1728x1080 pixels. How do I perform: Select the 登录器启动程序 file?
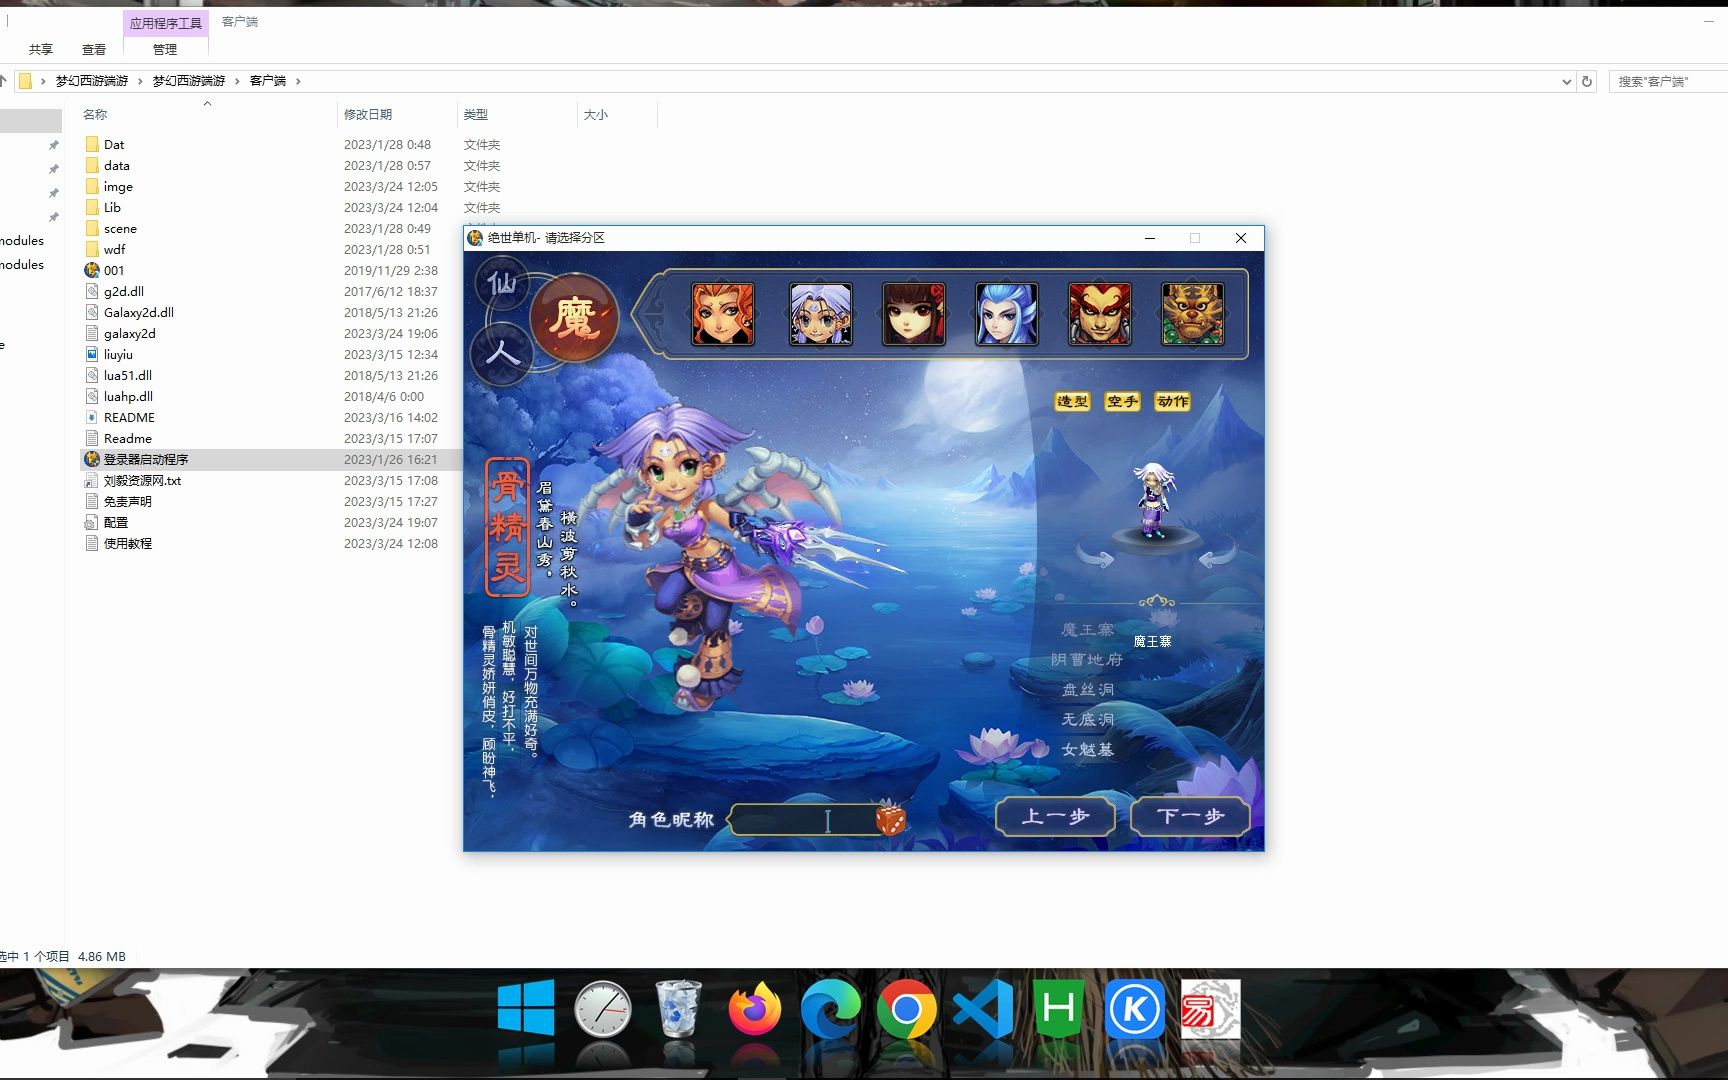(146, 460)
